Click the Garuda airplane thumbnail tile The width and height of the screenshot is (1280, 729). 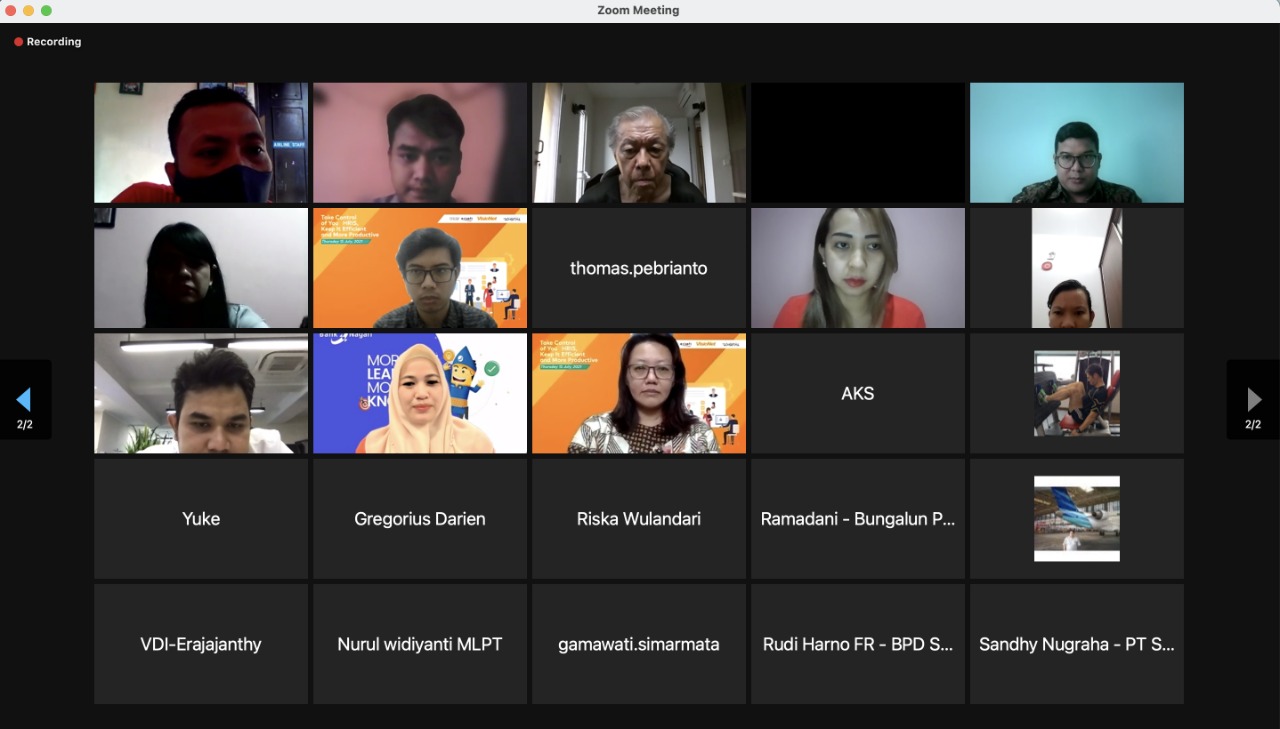[1076, 518]
